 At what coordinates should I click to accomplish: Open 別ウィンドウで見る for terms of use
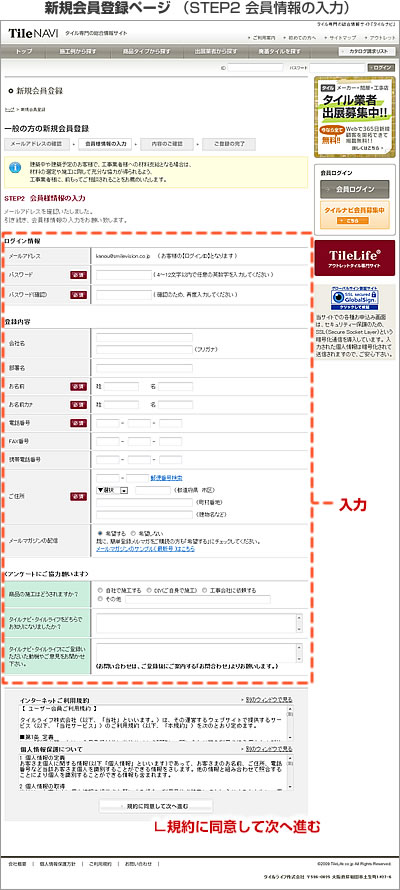tap(267, 700)
